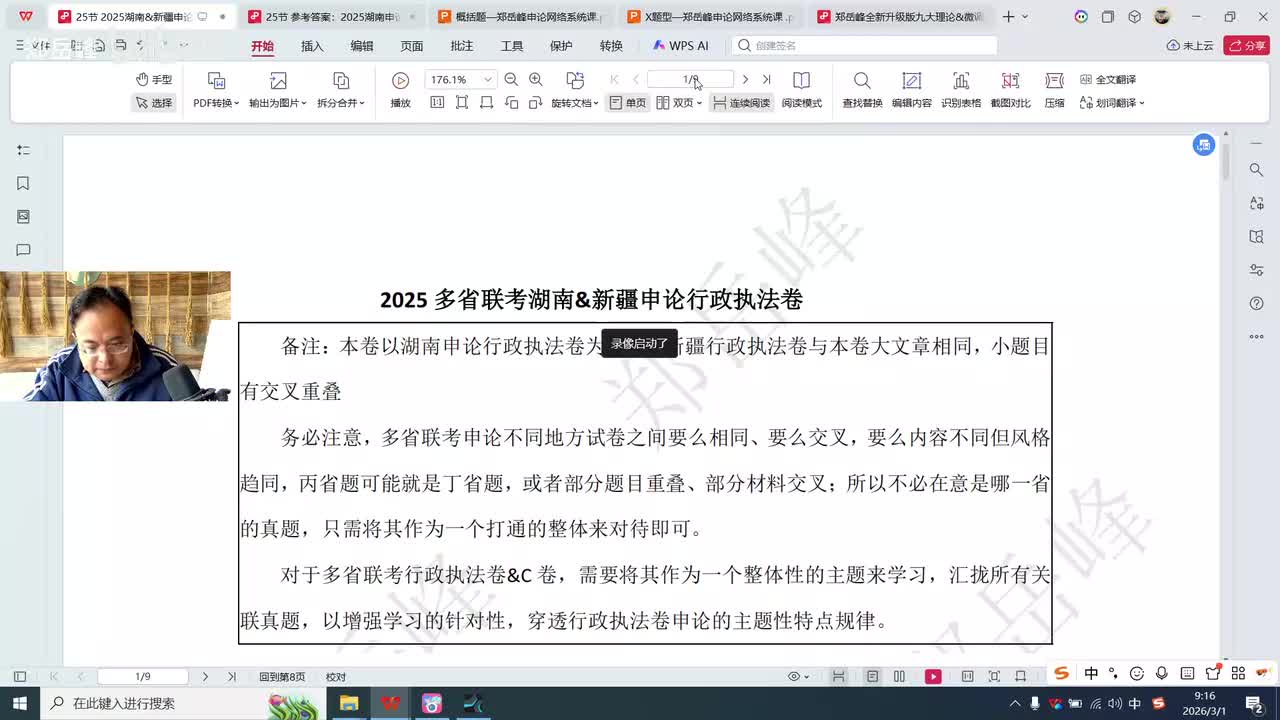Activate the Select tool
The width and height of the screenshot is (1280, 720).
click(x=154, y=102)
